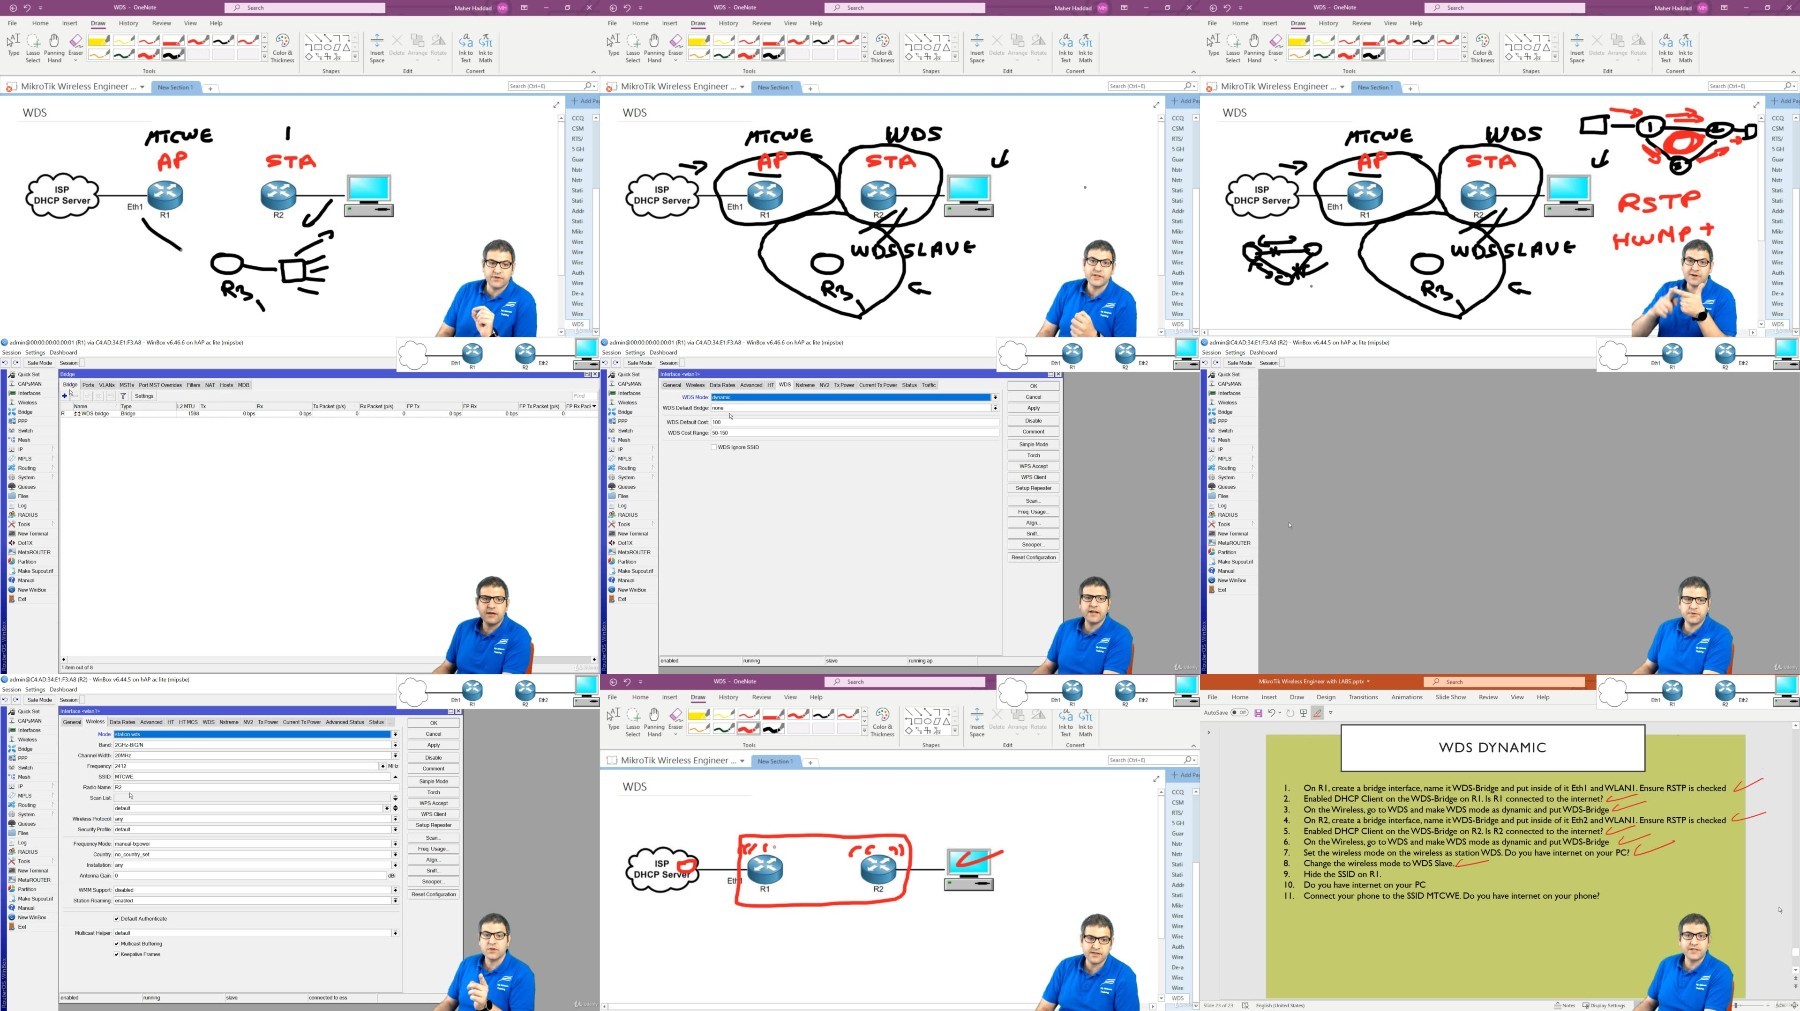Activate the Type tool in top-left OneNote frame
The width and height of the screenshot is (1800, 1011).
[x=13, y=46]
